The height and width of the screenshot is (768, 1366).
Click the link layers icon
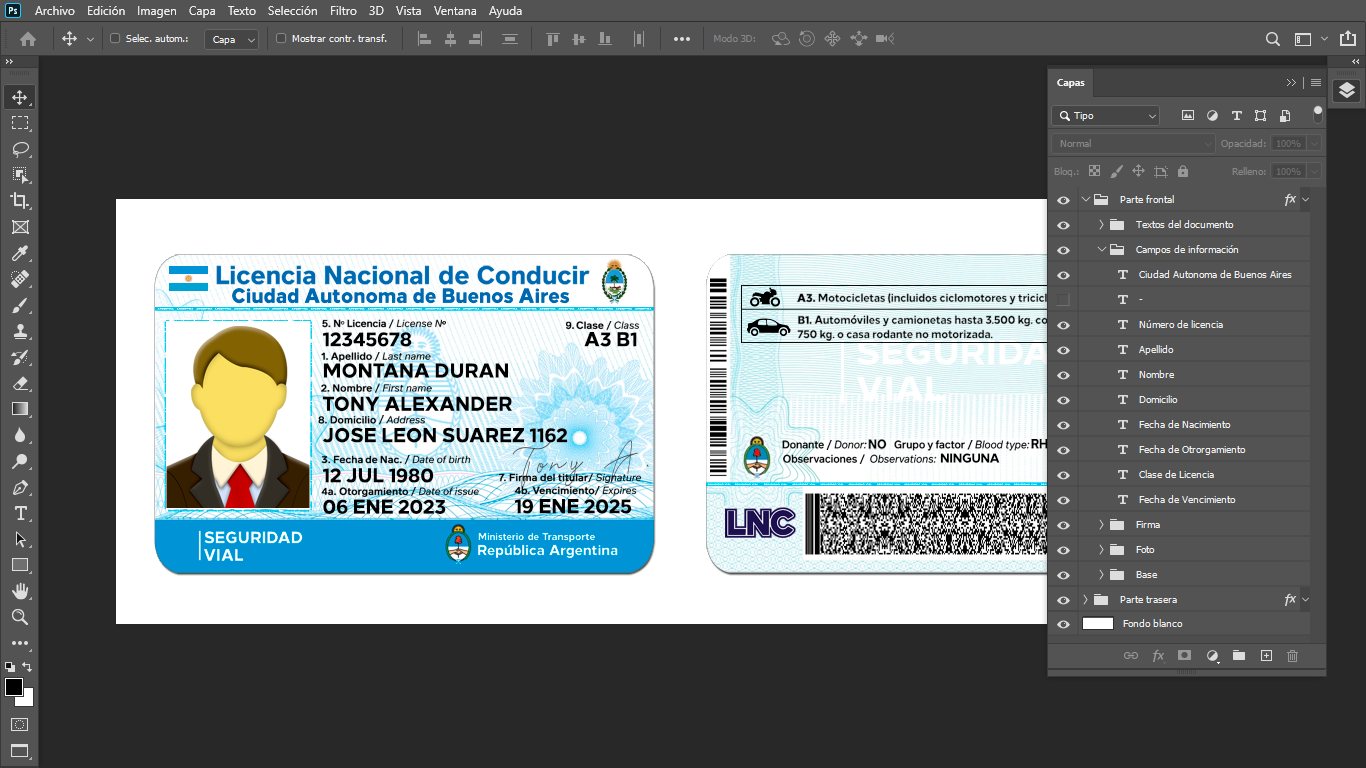click(1131, 656)
